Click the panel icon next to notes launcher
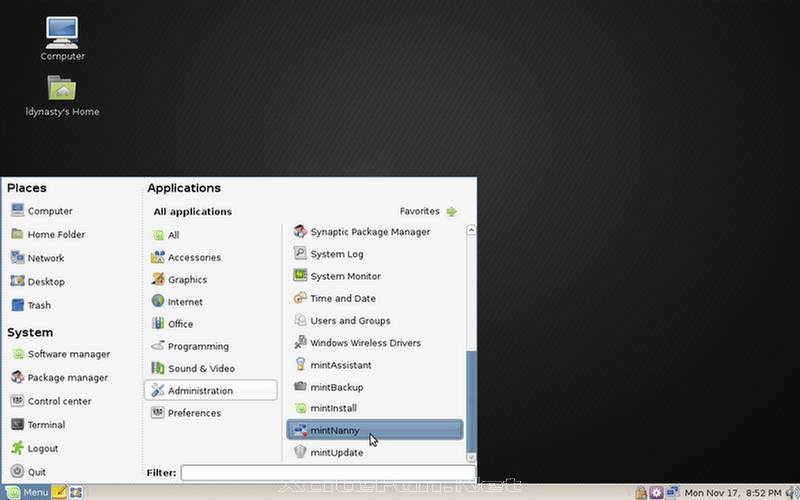The height and width of the screenshot is (500, 800). click(x=76, y=492)
